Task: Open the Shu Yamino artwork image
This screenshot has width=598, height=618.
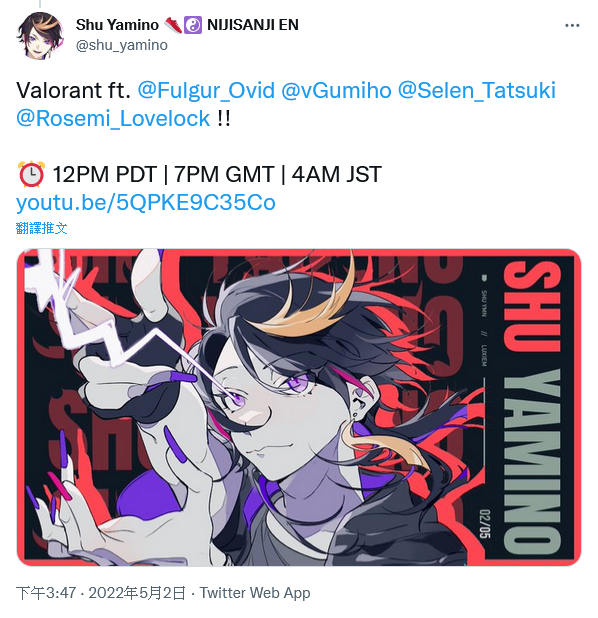Action: [x=299, y=407]
